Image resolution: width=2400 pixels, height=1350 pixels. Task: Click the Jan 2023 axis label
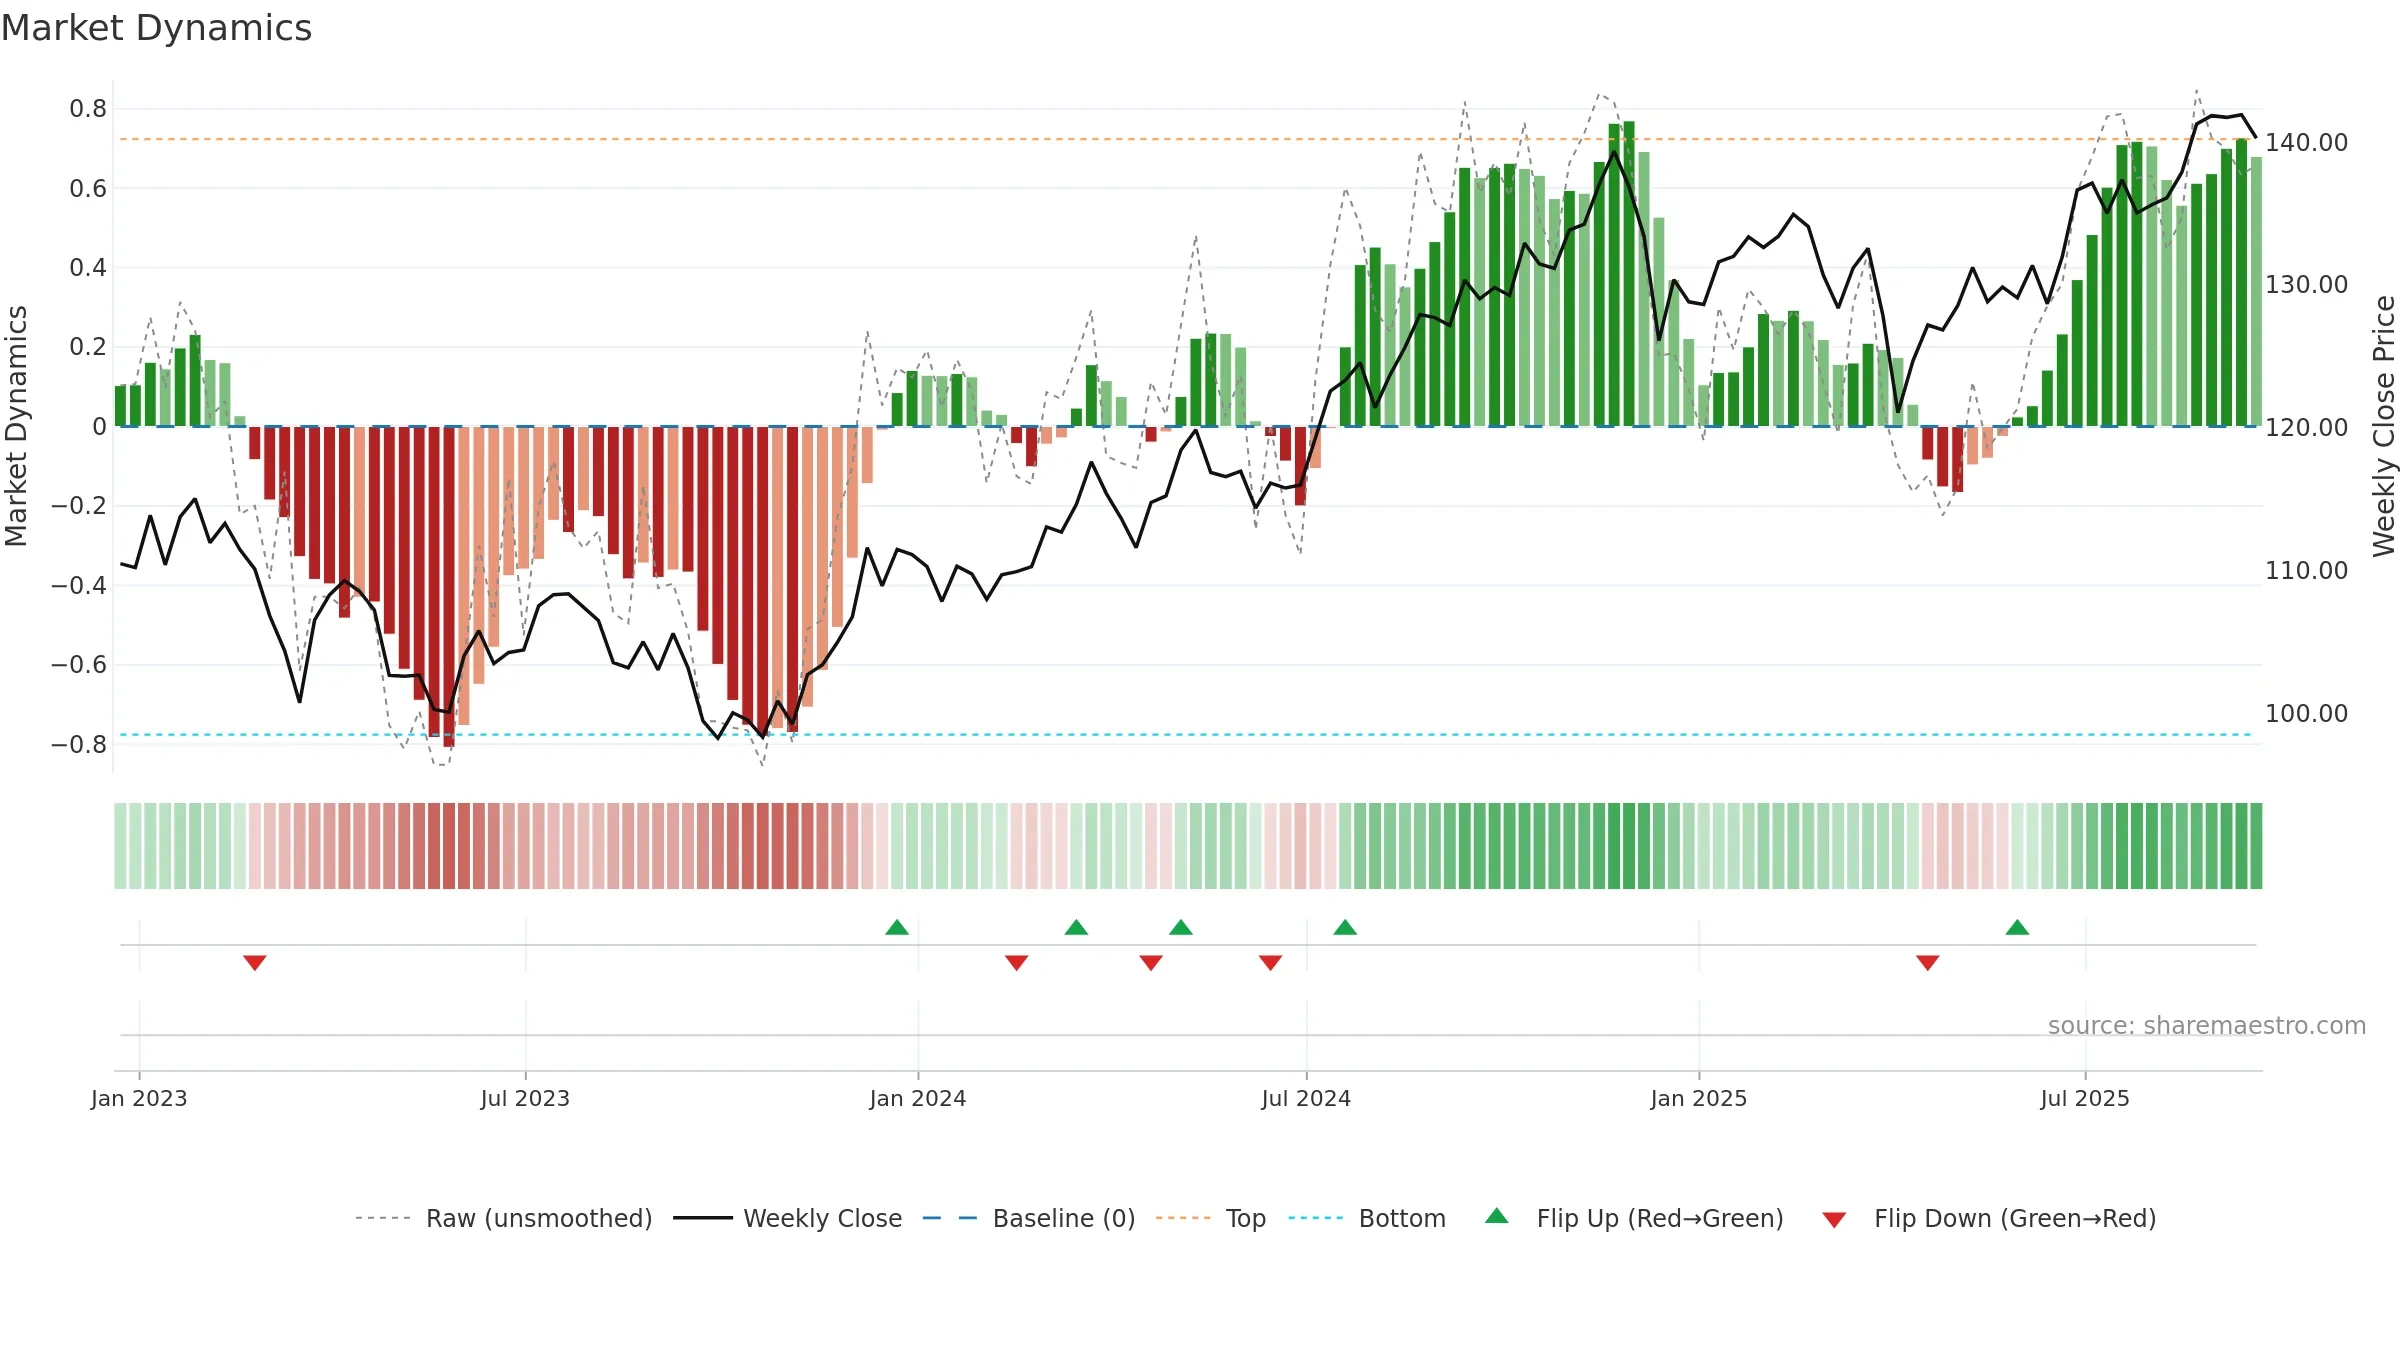pyautogui.click(x=139, y=1098)
